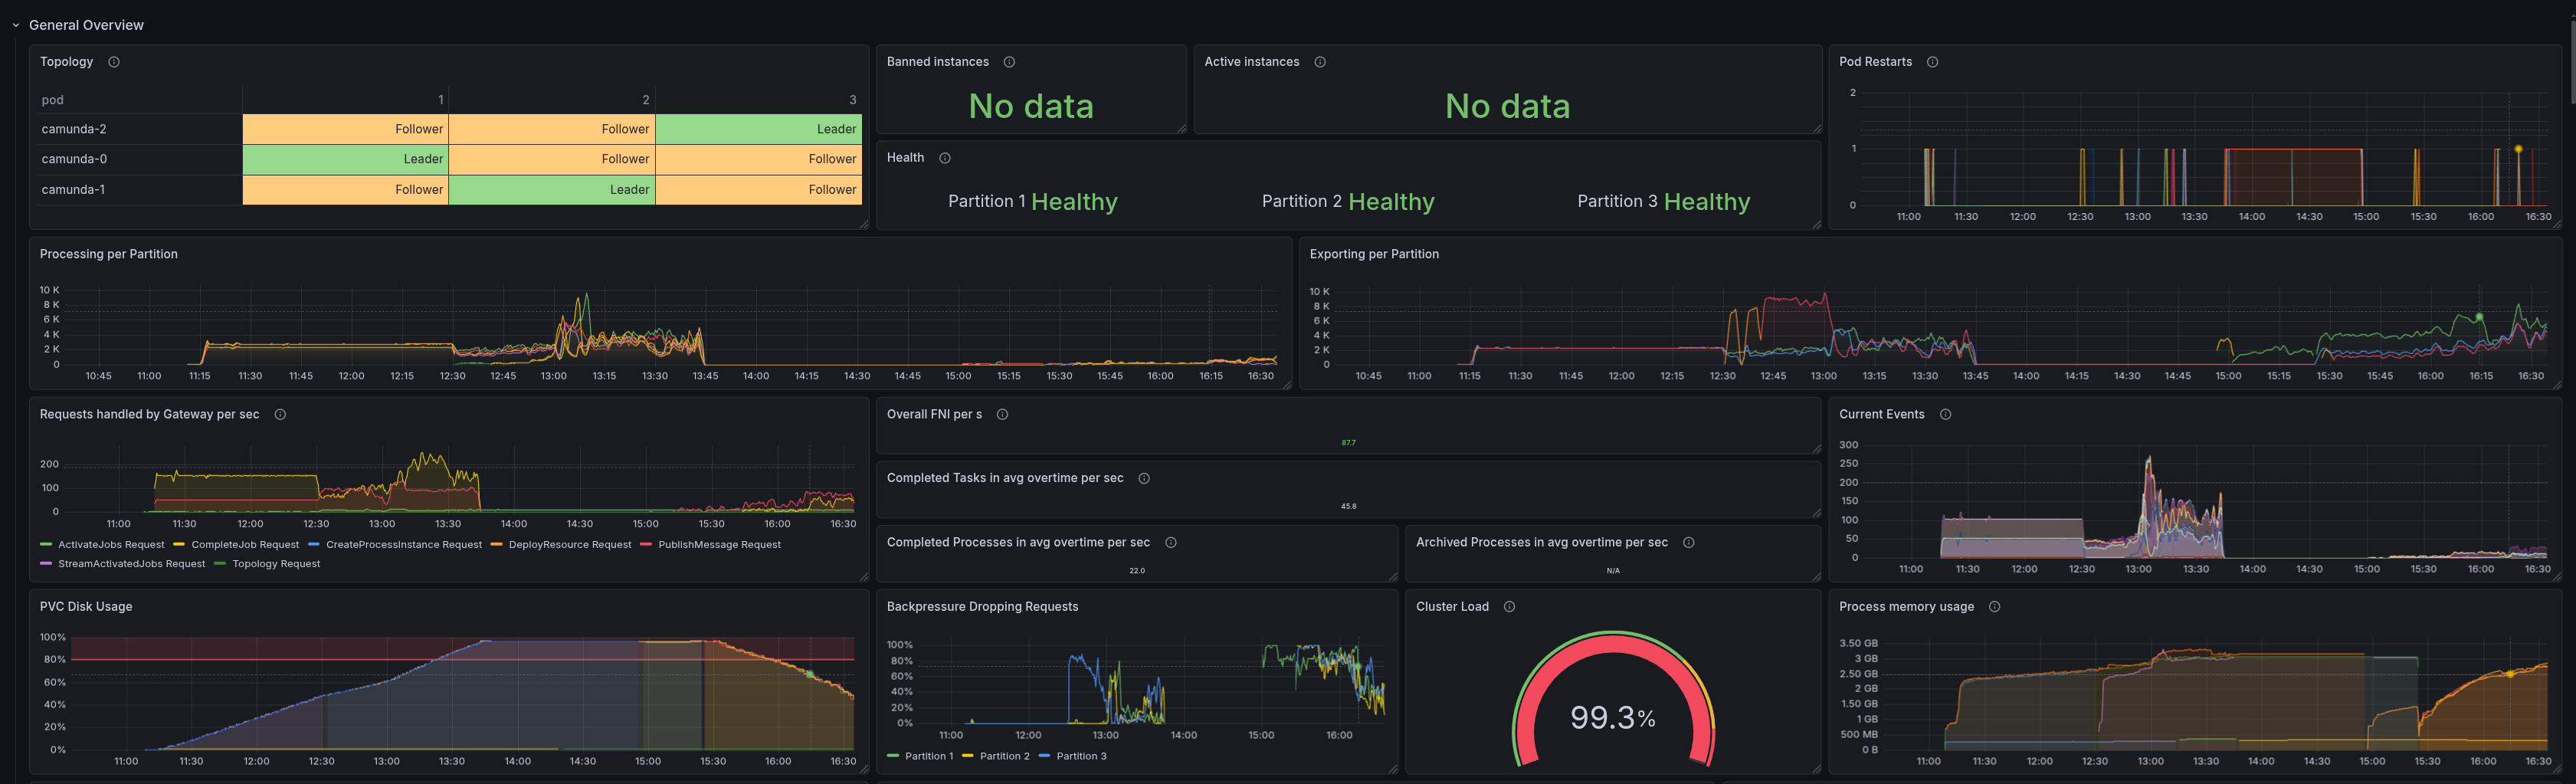2576x784 pixels.
Task: Click the Health panel info icon
Action: 944,158
